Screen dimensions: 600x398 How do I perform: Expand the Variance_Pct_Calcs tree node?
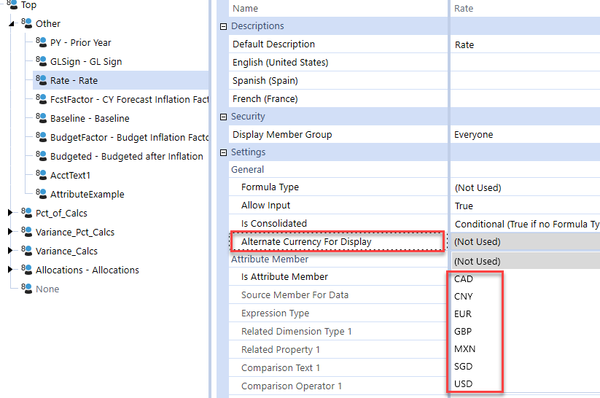(x=10, y=232)
